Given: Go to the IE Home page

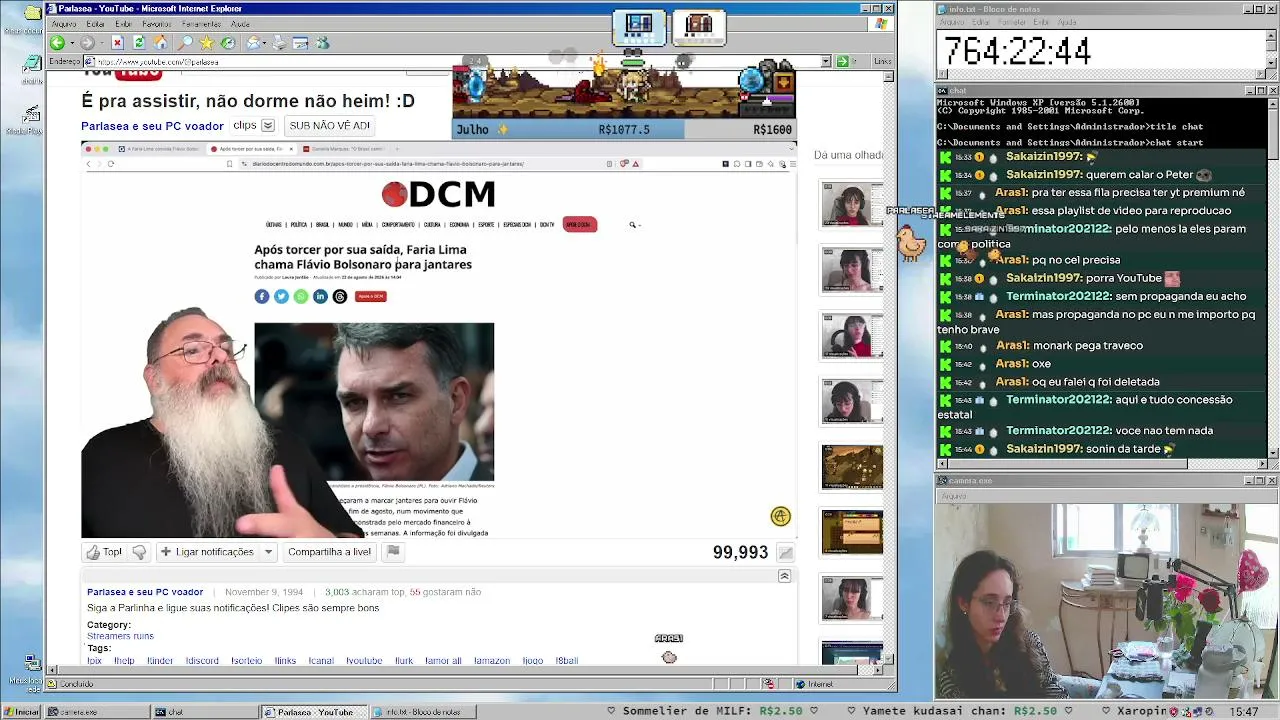Looking at the screenshot, I should click(x=161, y=43).
